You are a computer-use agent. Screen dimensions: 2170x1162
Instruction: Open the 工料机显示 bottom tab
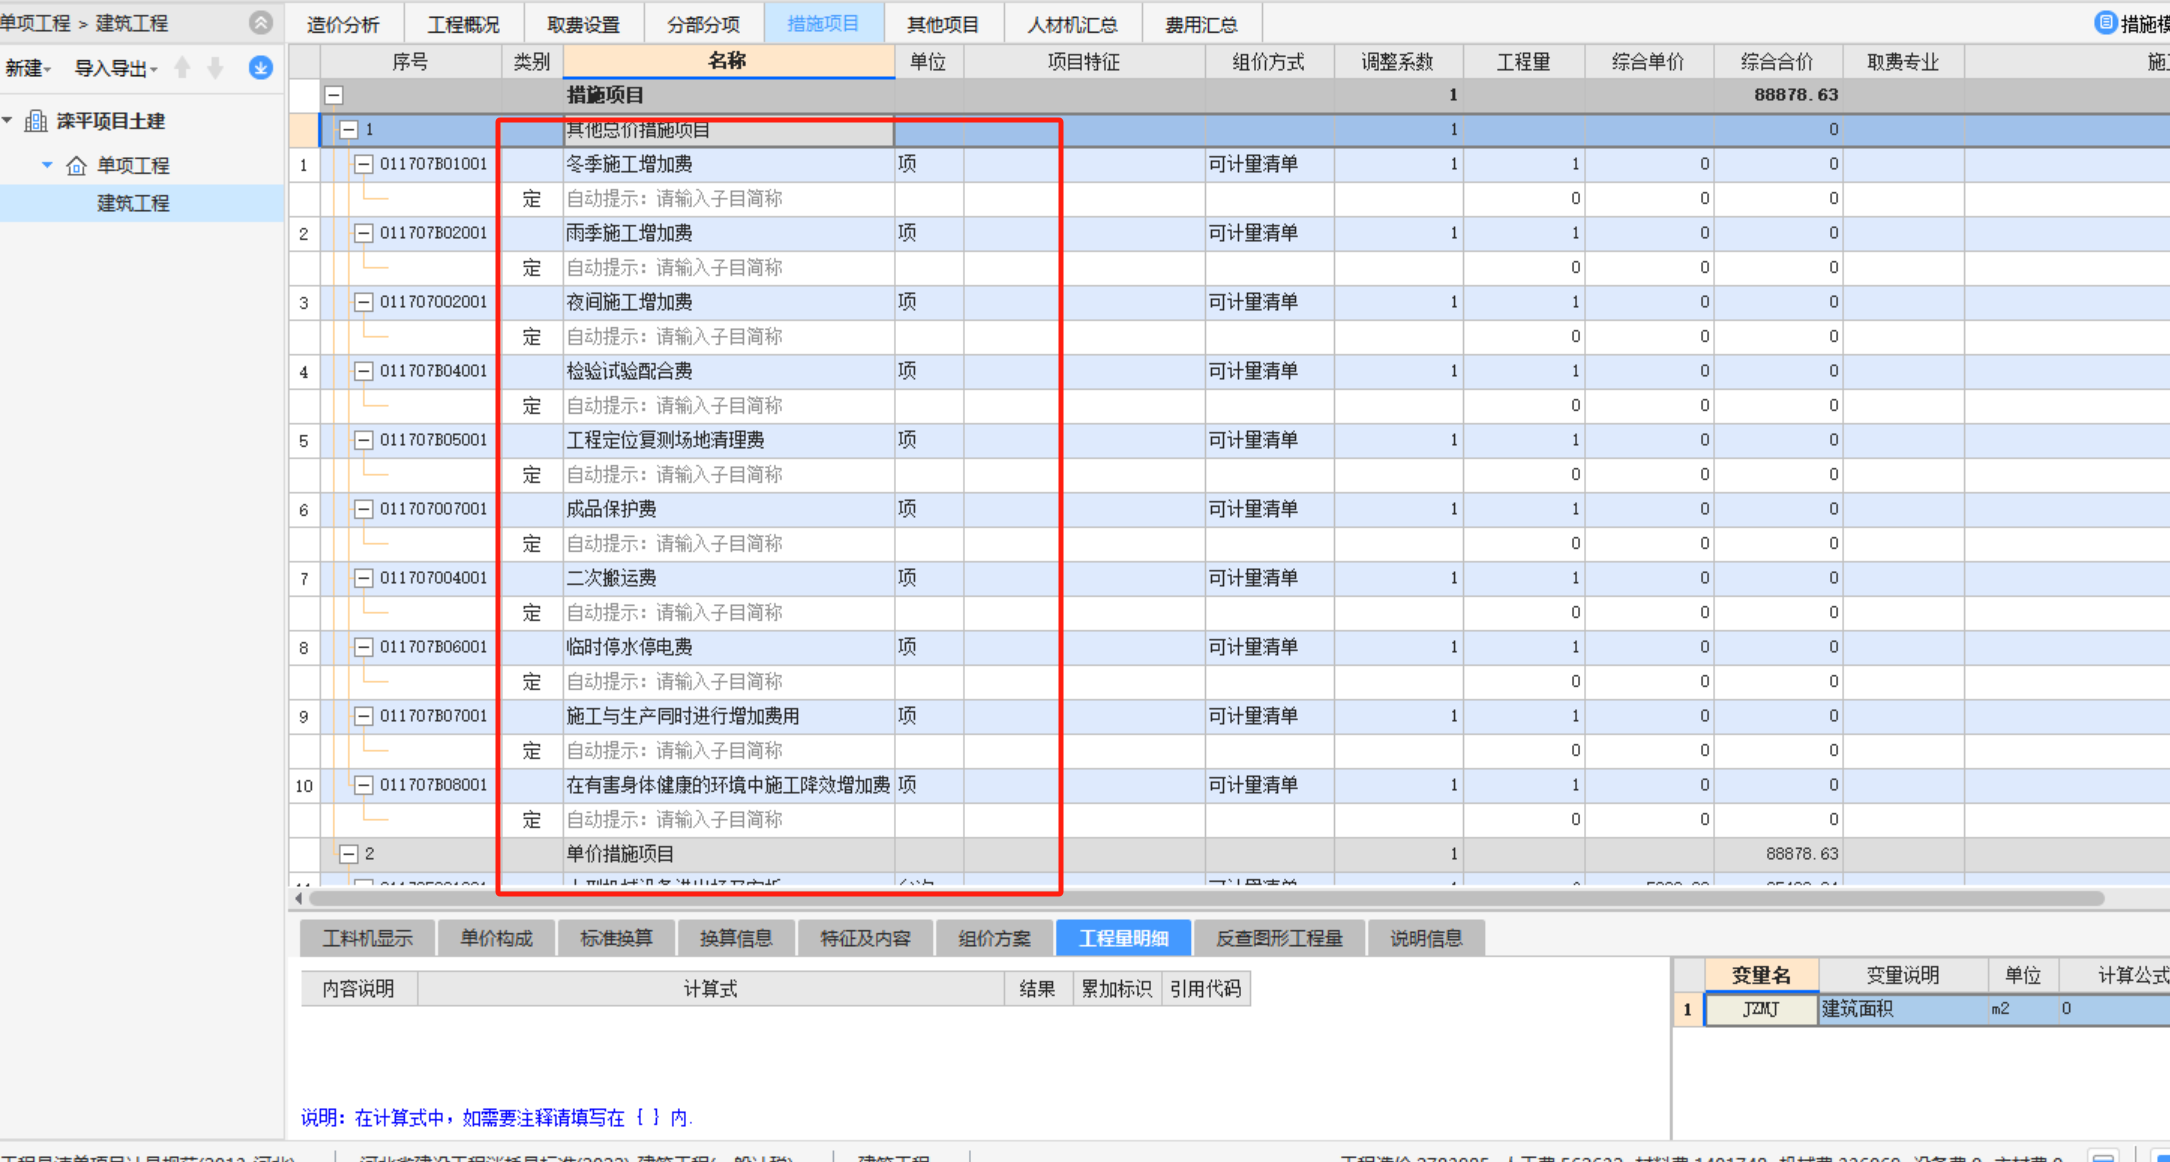367,938
